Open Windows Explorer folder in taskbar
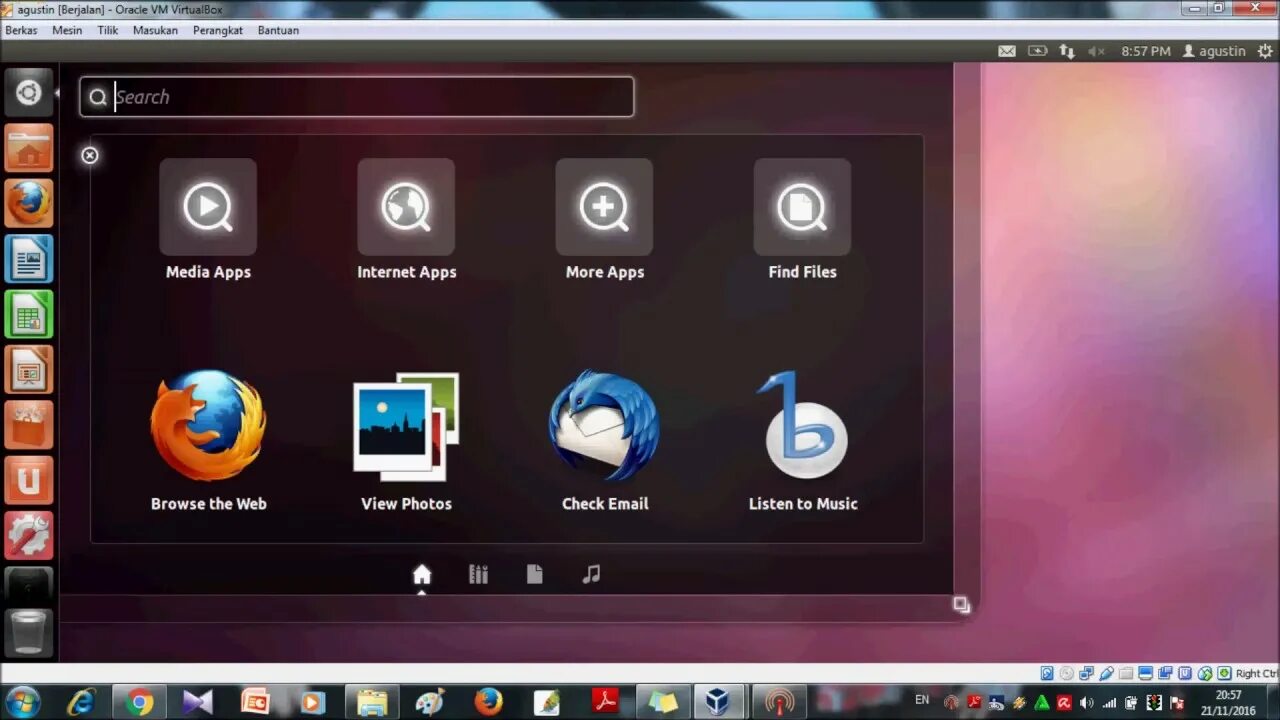Screen dimensions: 1280x720 coord(372,702)
